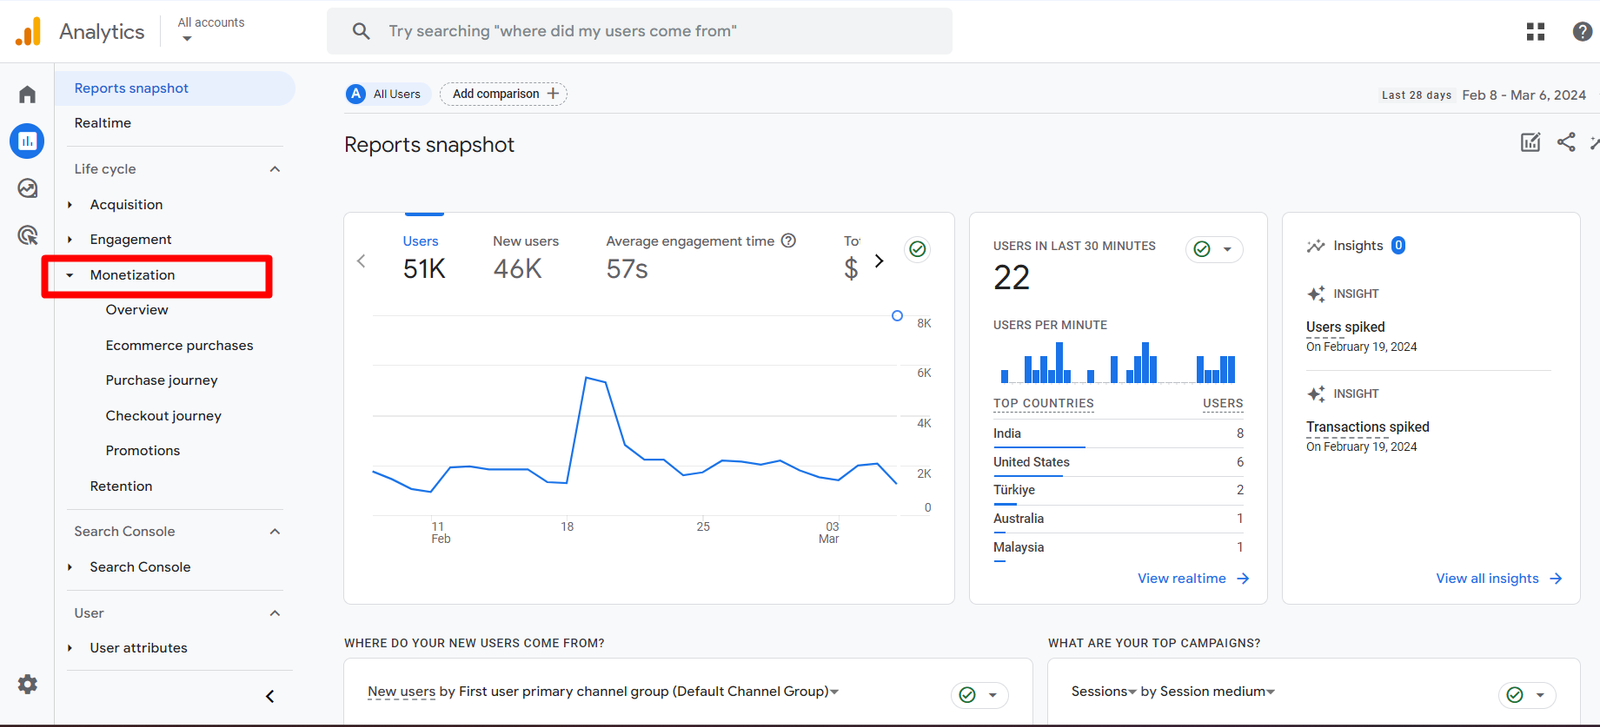Open the Google apps grid icon
Screen dimensions: 1600x727
tap(1535, 32)
